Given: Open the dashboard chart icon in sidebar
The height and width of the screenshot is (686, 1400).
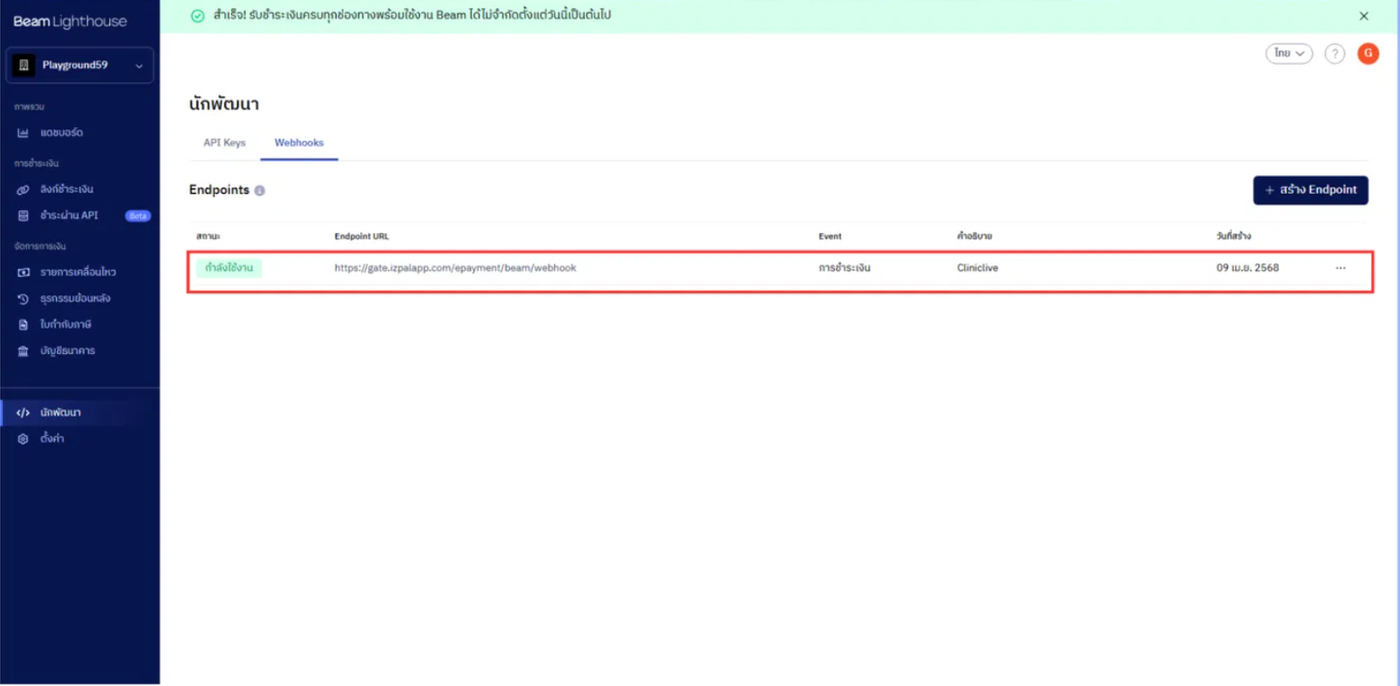Looking at the screenshot, I should [x=23, y=132].
